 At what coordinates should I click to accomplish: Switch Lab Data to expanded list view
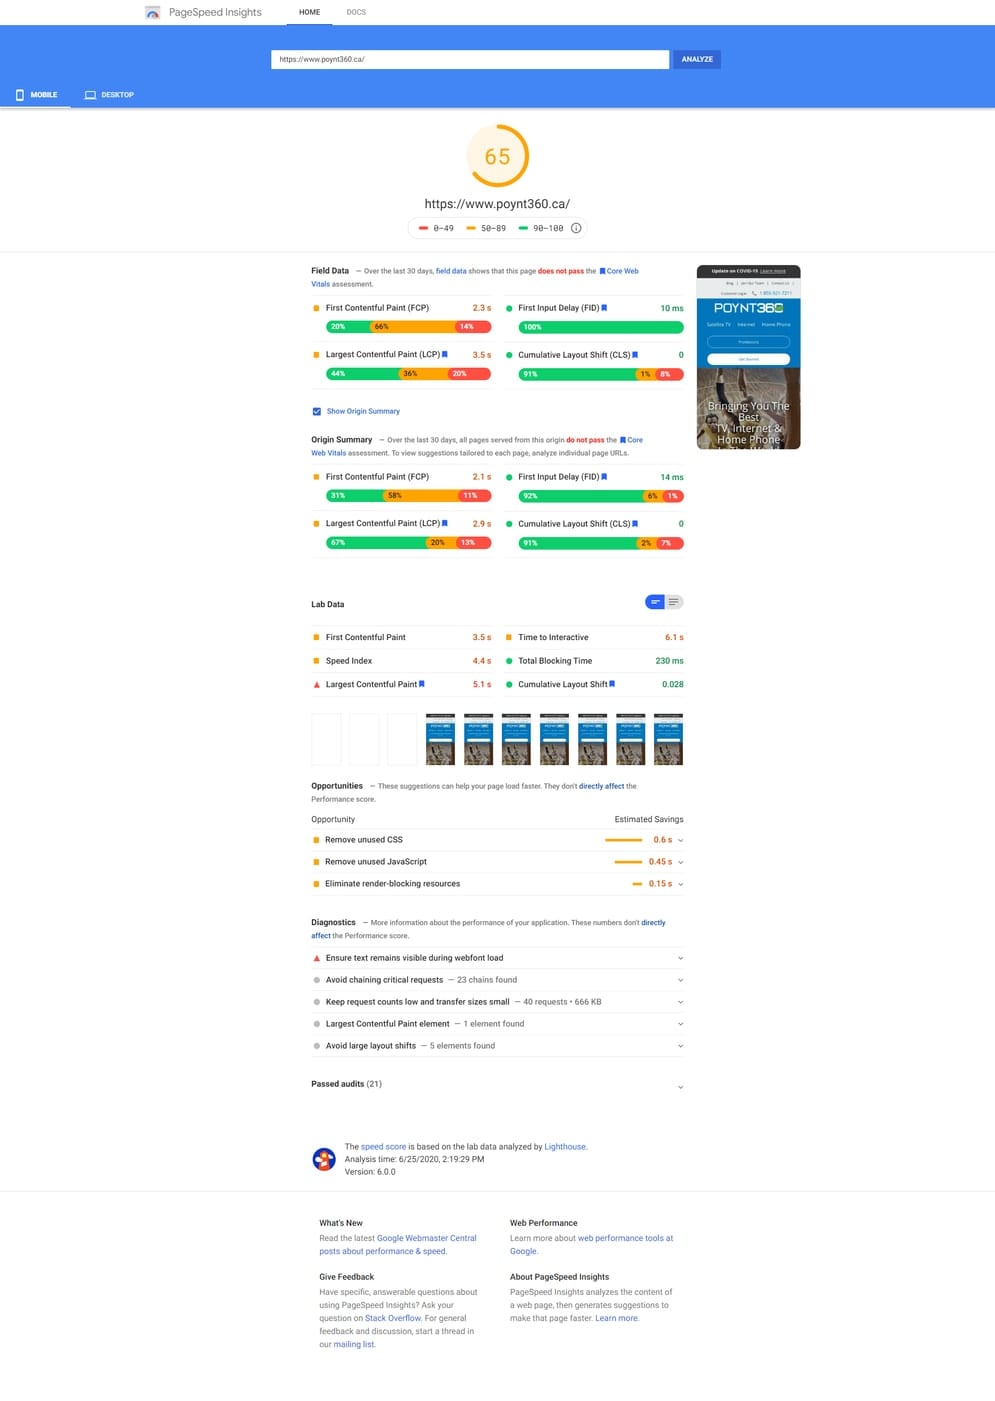pyautogui.click(x=674, y=602)
